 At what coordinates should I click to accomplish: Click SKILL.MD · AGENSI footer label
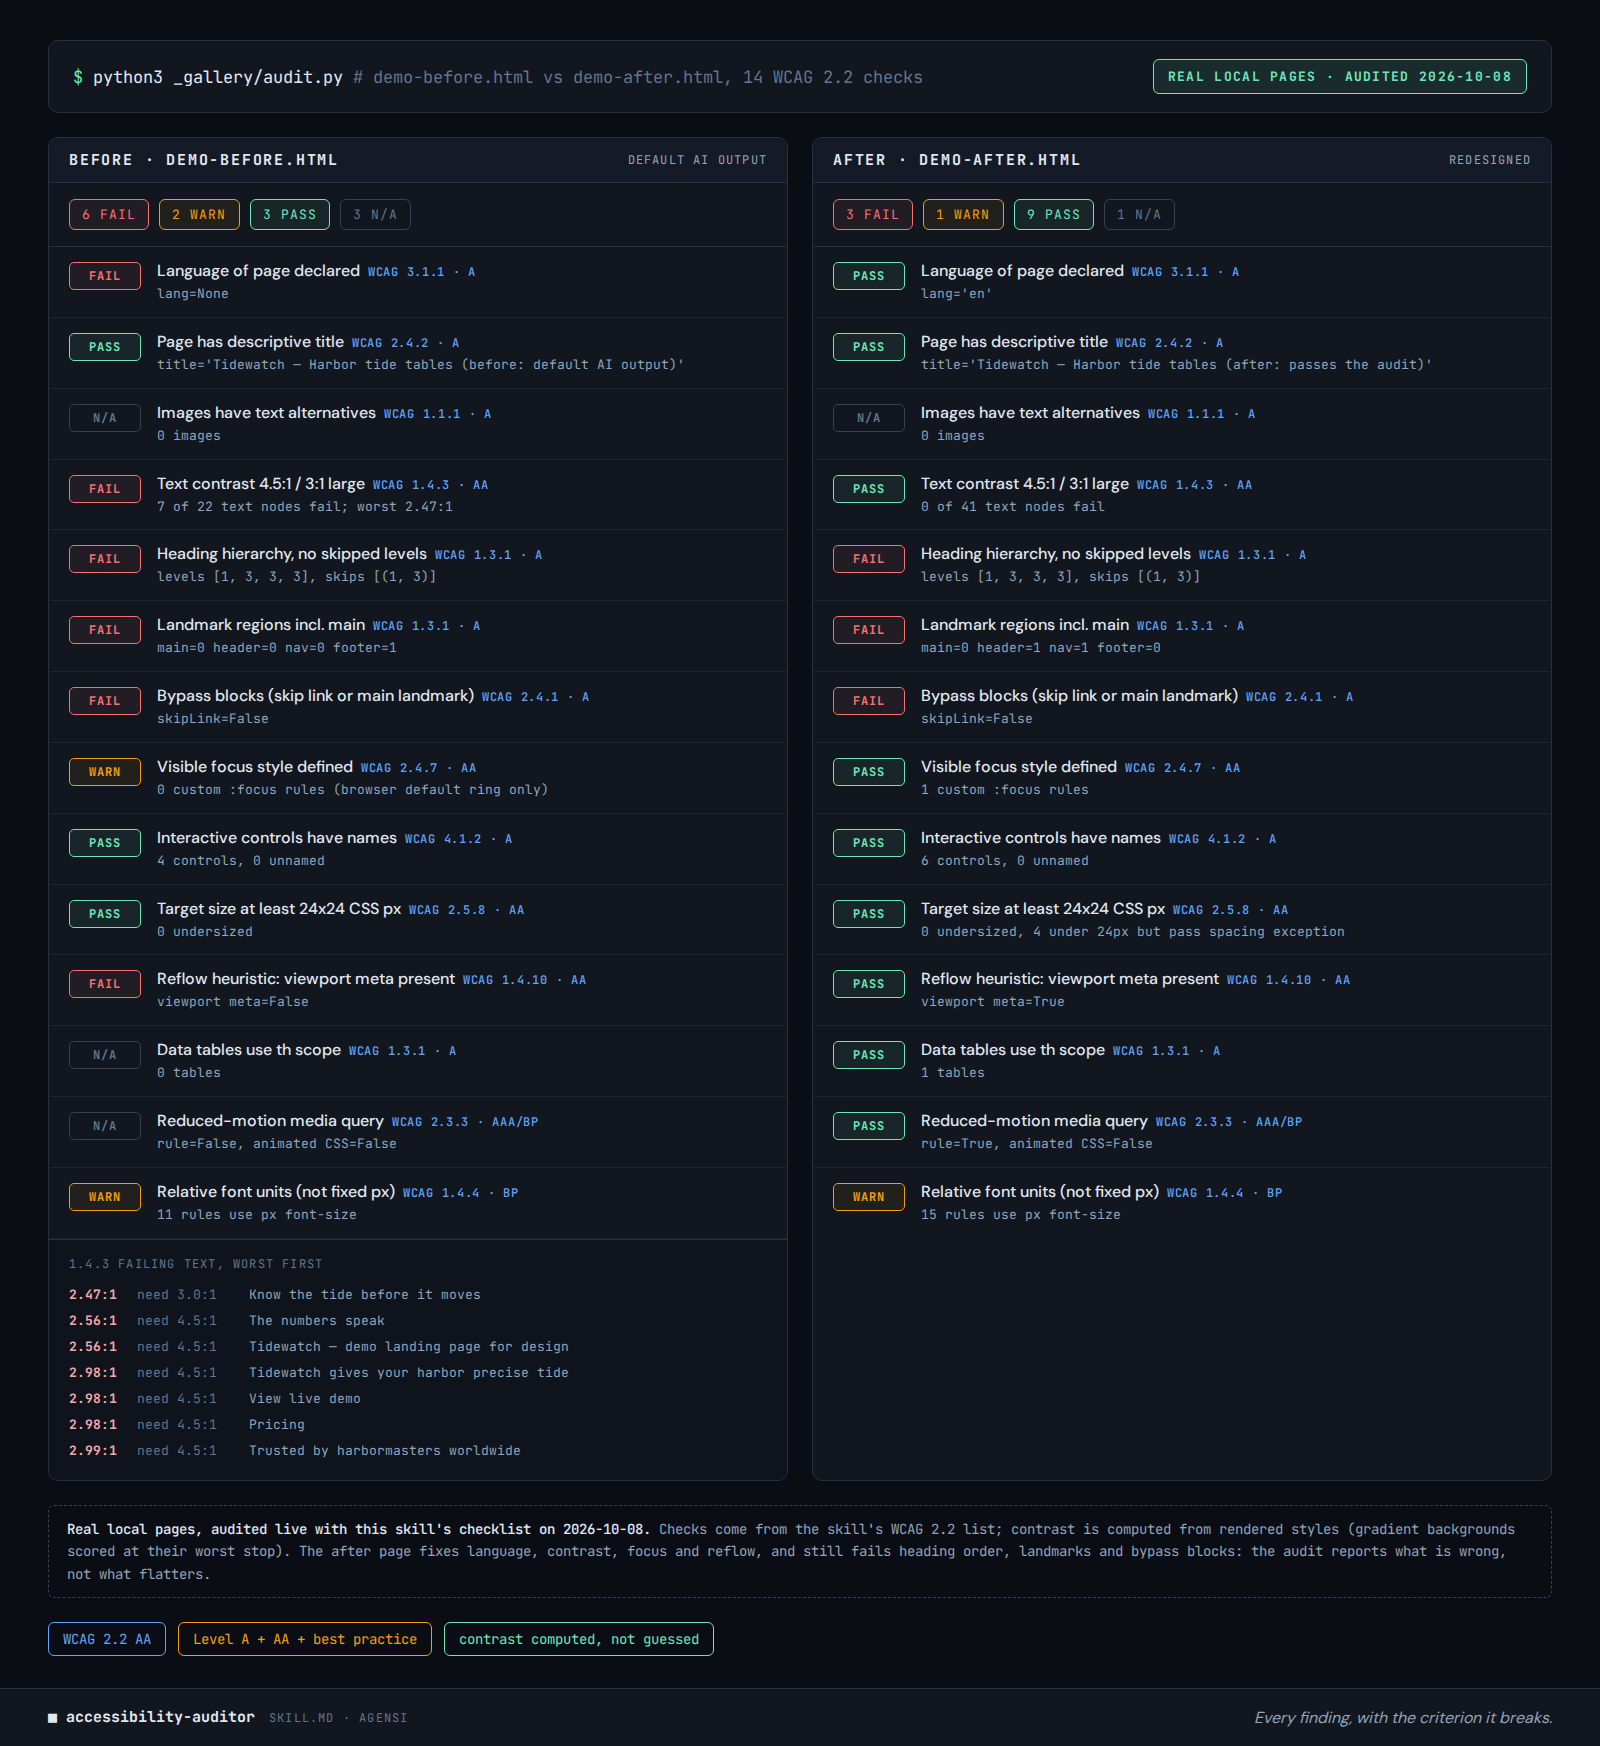pyautogui.click(x=338, y=1718)
